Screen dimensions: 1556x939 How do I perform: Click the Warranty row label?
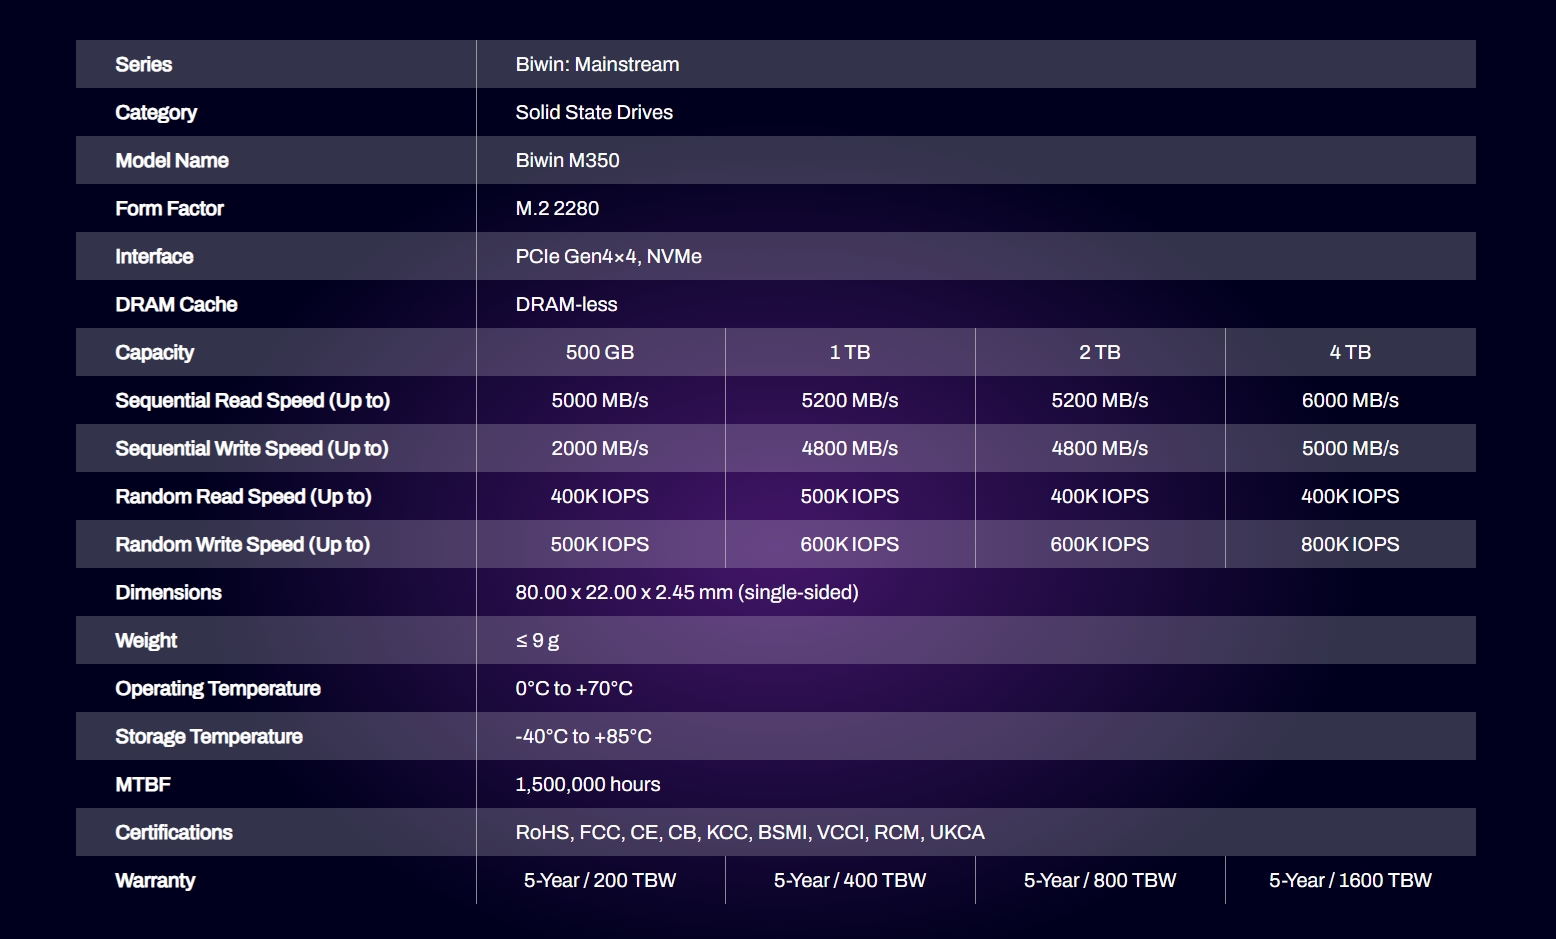pos(155,881)
